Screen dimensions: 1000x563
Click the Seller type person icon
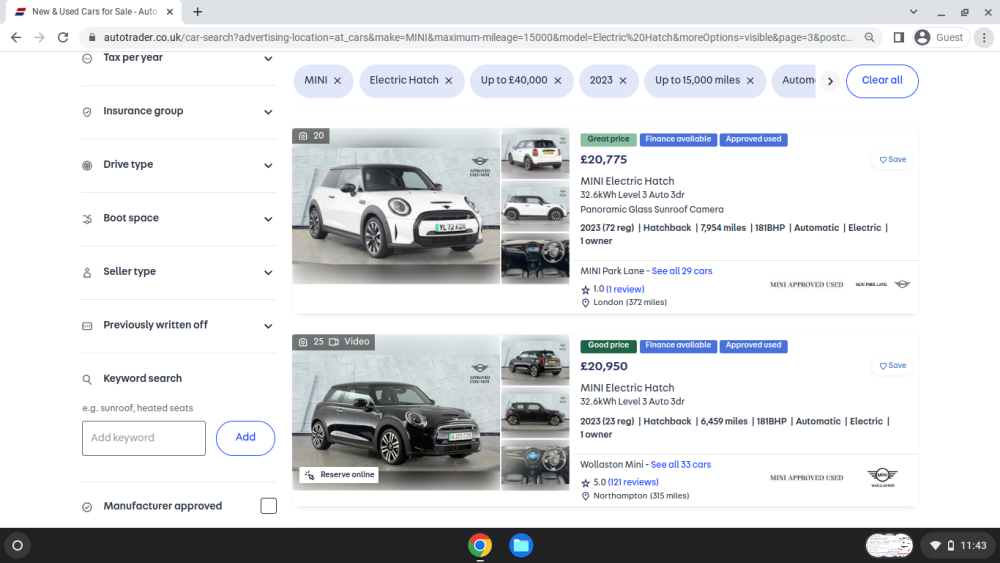[x=87, y=273]
